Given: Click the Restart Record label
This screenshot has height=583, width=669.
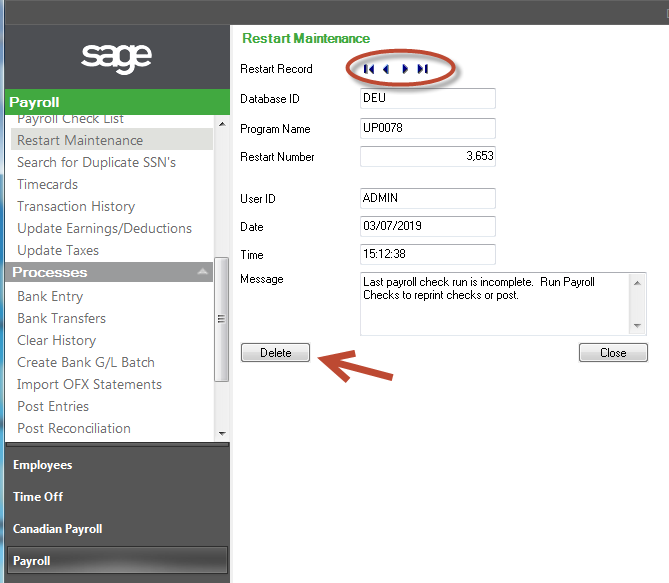Looking at the screenshot, I should click(x=276, y=69).
